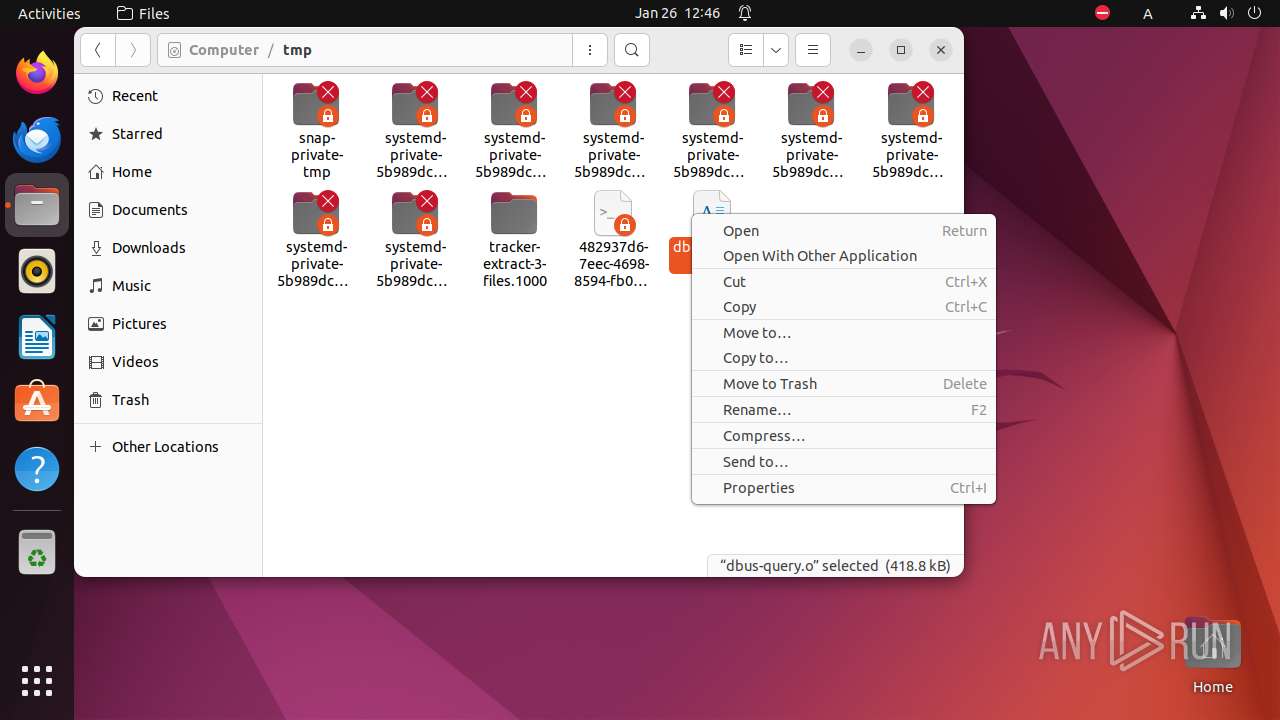The height and width of the screenshot is (720, 1280).
Task: Launch Rhythmbox from the dock
Action: (x=37, y=271)
